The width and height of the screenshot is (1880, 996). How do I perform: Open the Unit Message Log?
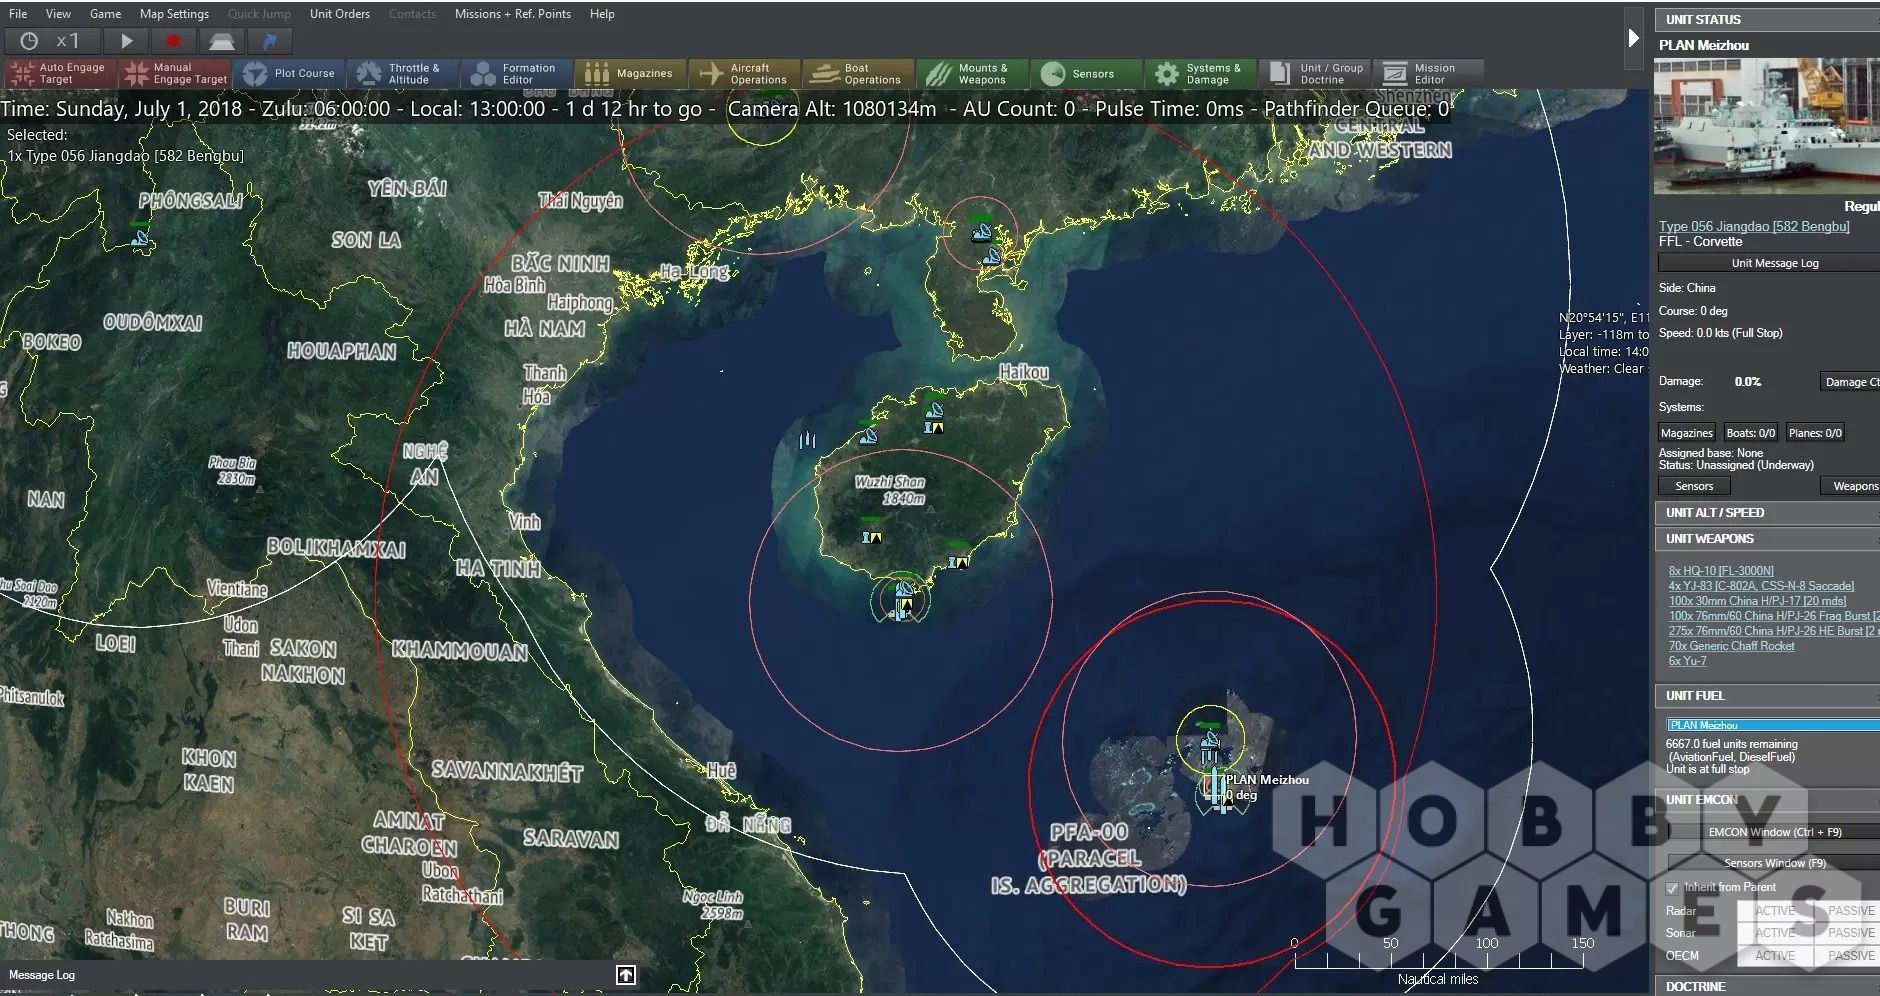click(1769, 263)
